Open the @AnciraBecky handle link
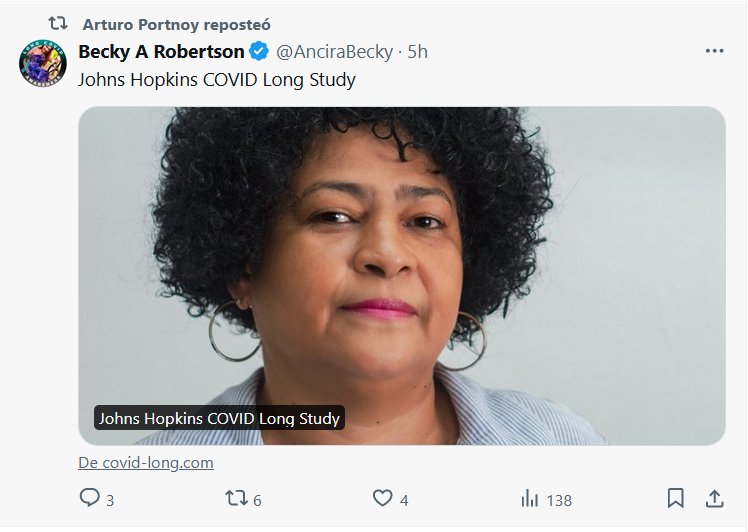Screen dimensions: 748x532 pos(335,52)
